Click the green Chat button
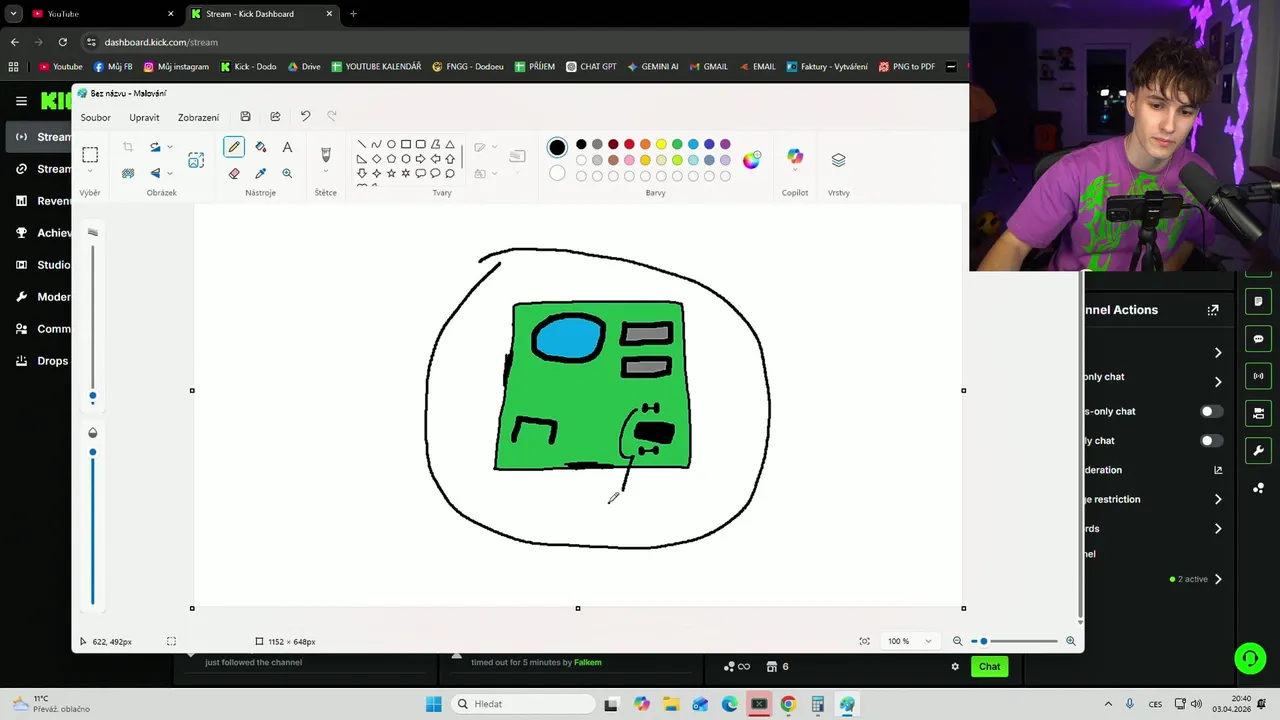 [989, 666]
